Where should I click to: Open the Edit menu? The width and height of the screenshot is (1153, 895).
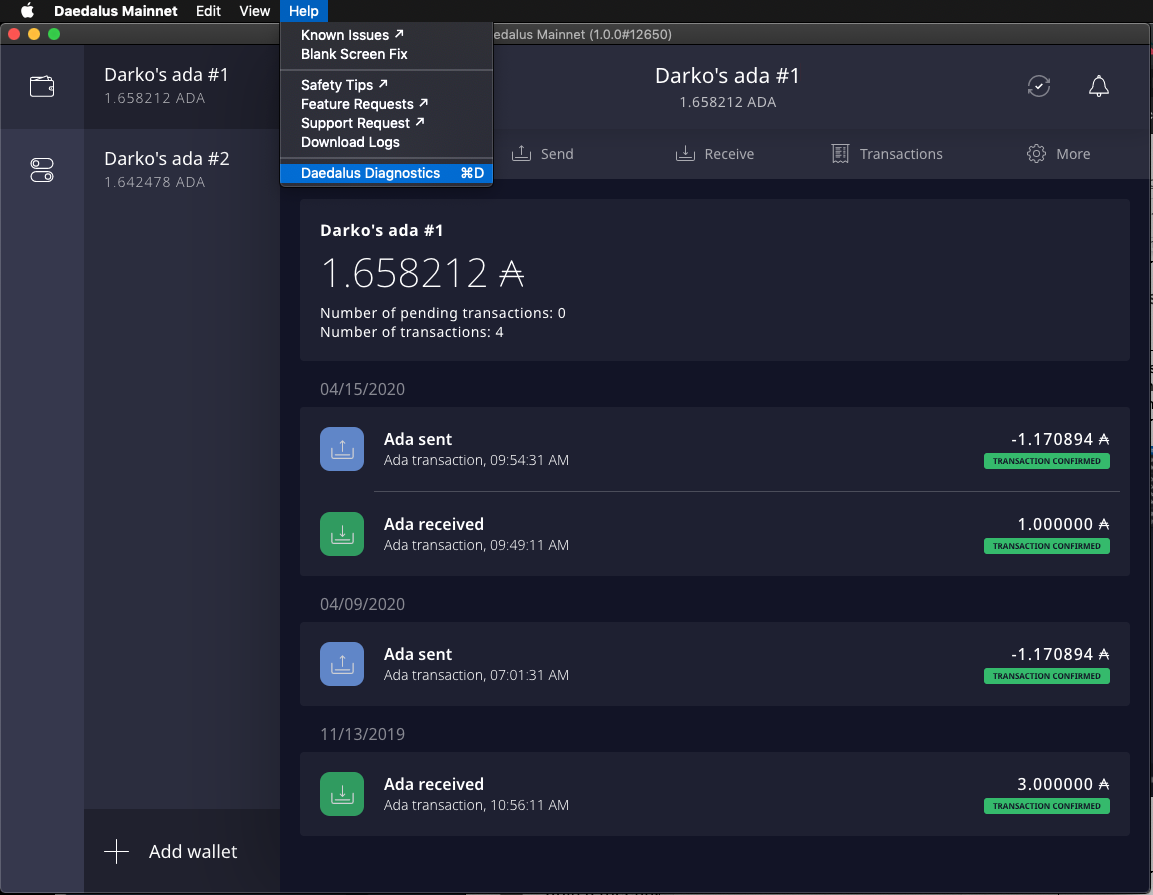click(x=208, y=11)
